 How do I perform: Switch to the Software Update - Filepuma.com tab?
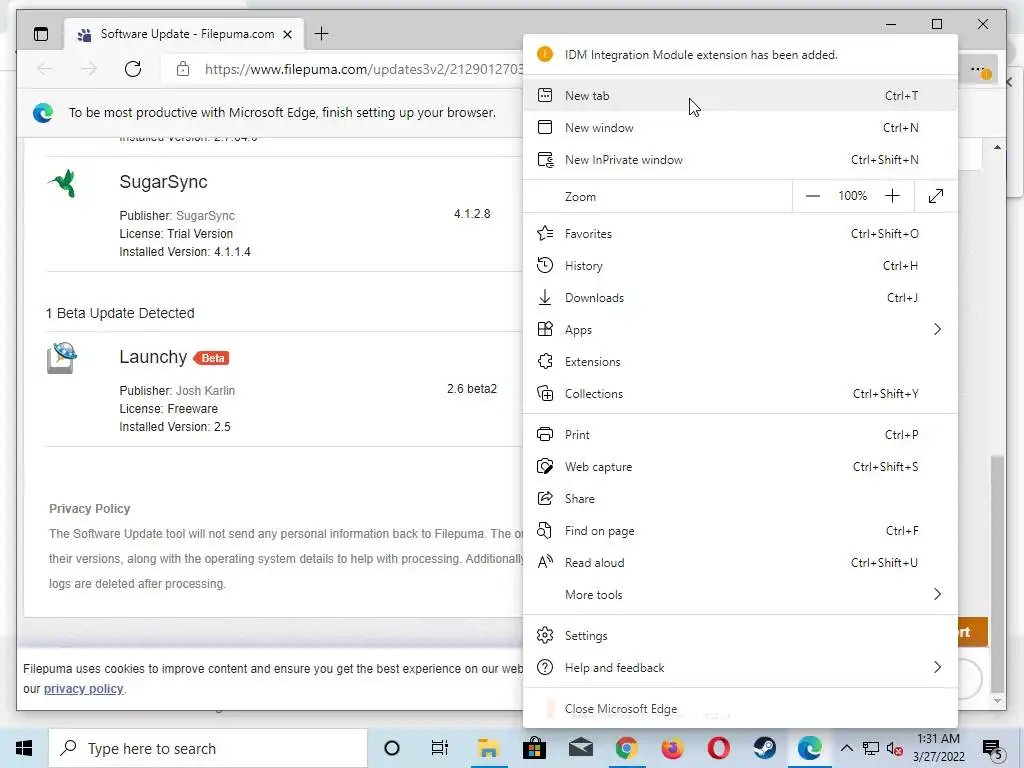point(184,34)
